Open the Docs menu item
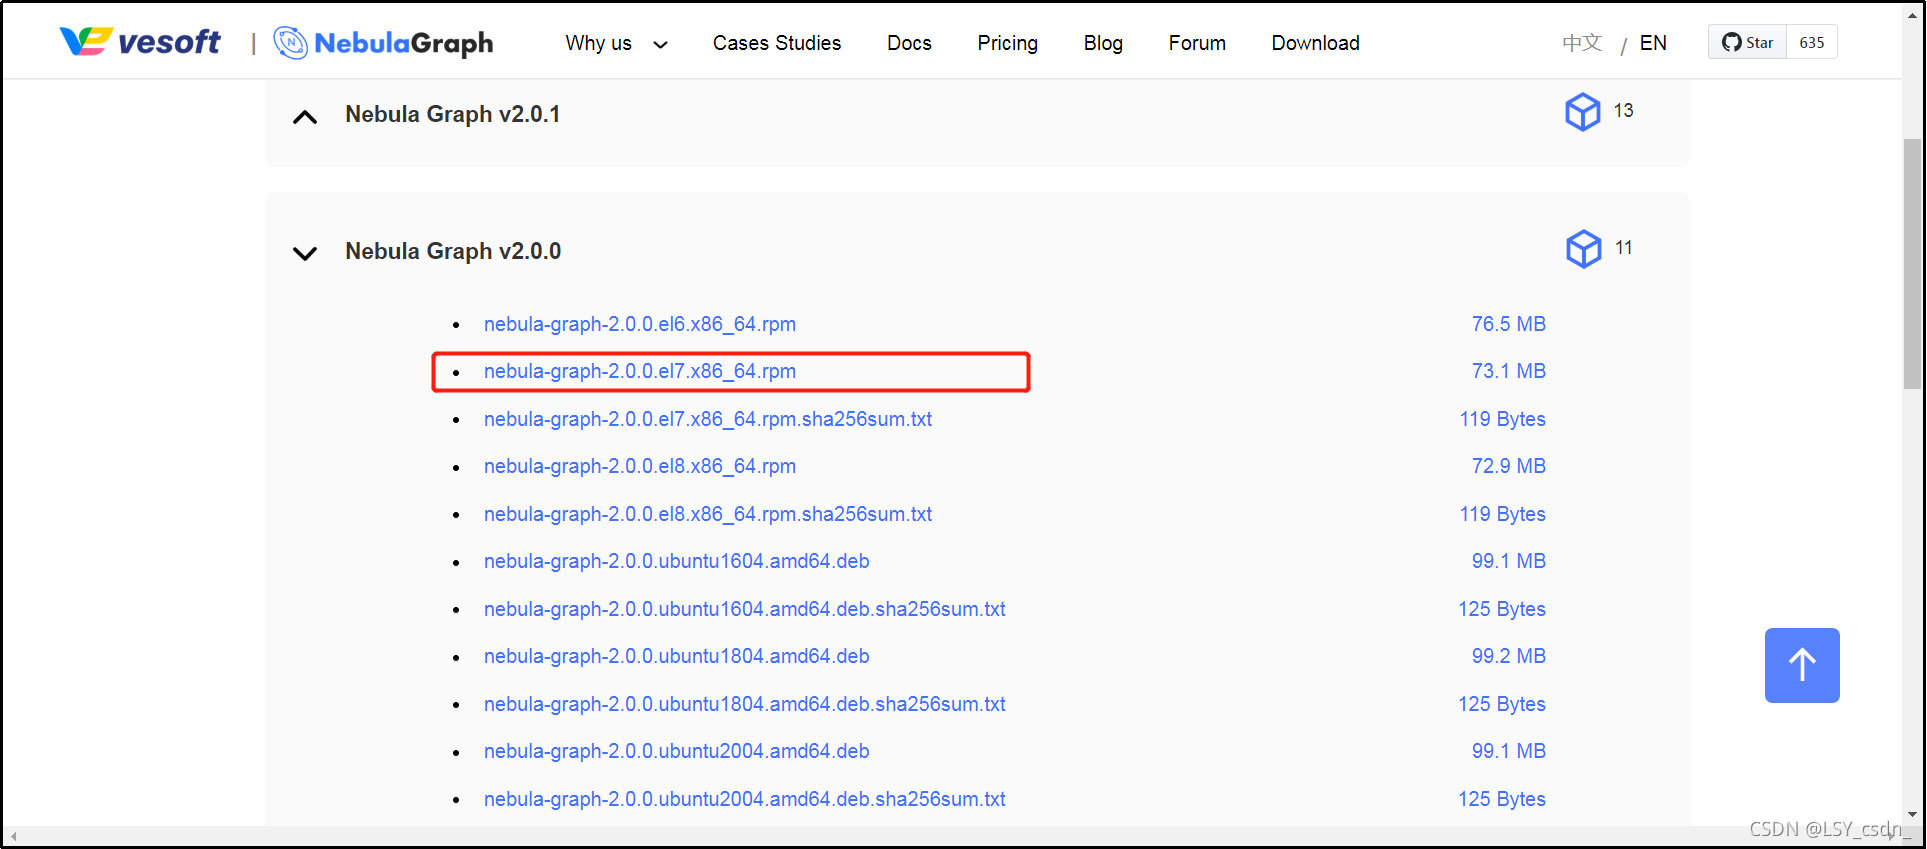Image resolution: width=1927 pixels, height=849 pixels. (909, 43)
